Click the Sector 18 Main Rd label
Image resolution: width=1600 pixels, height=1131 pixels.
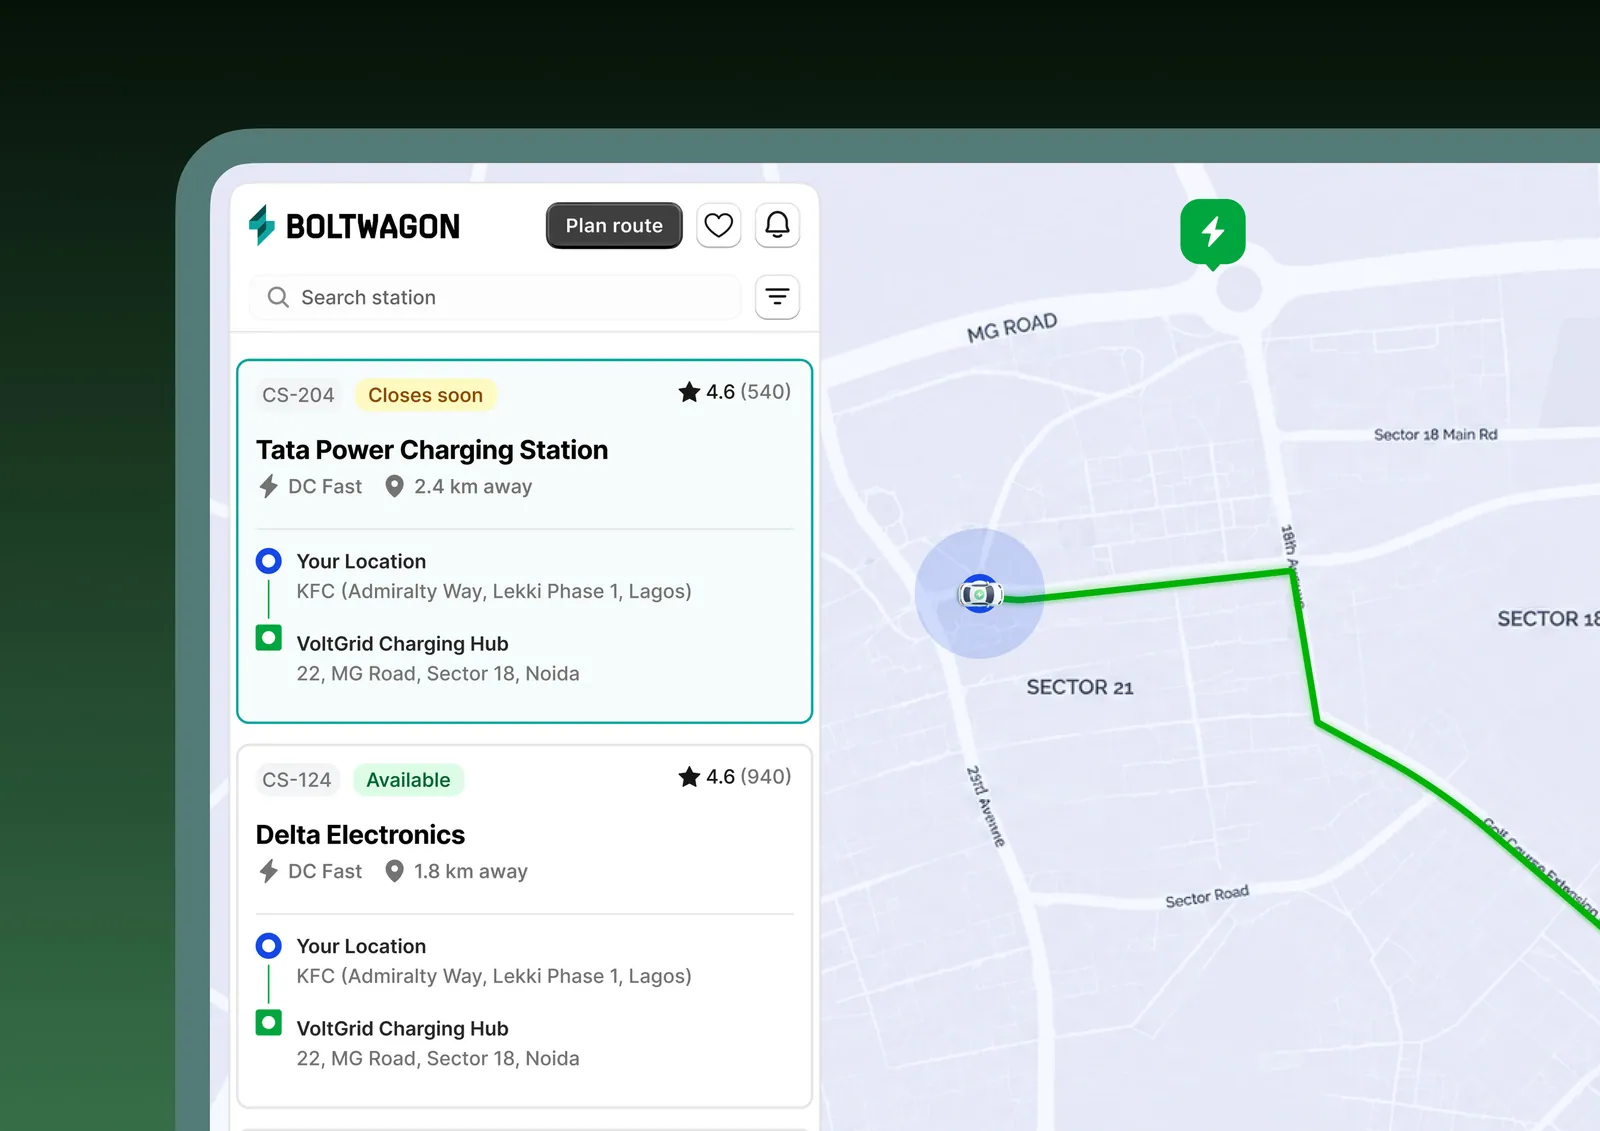pyautogui.click(x=1435, y=434)
